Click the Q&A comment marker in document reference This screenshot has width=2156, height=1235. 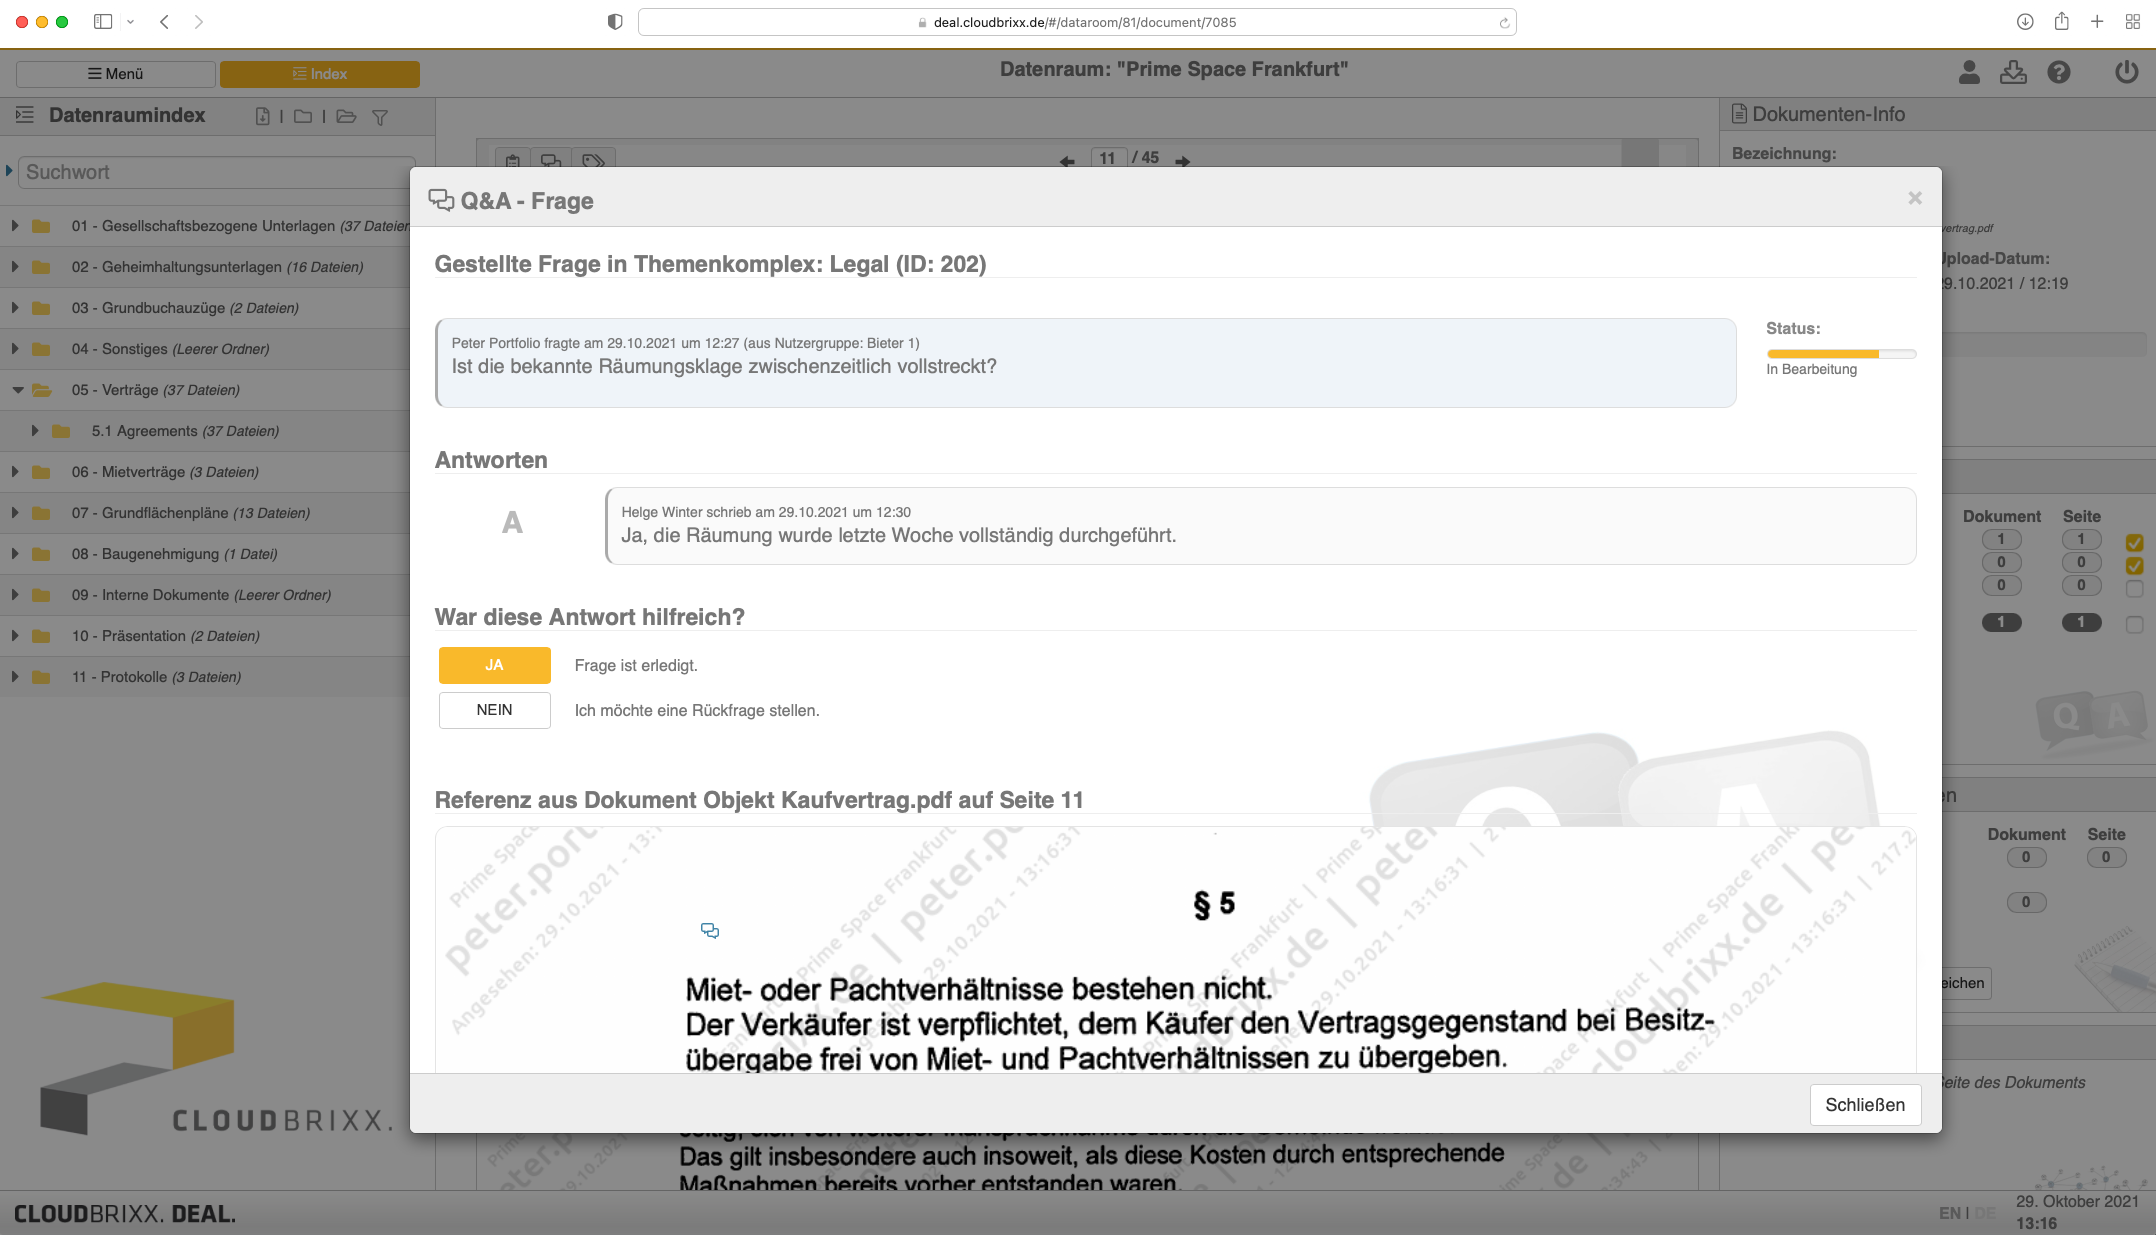tap(710, 931)
